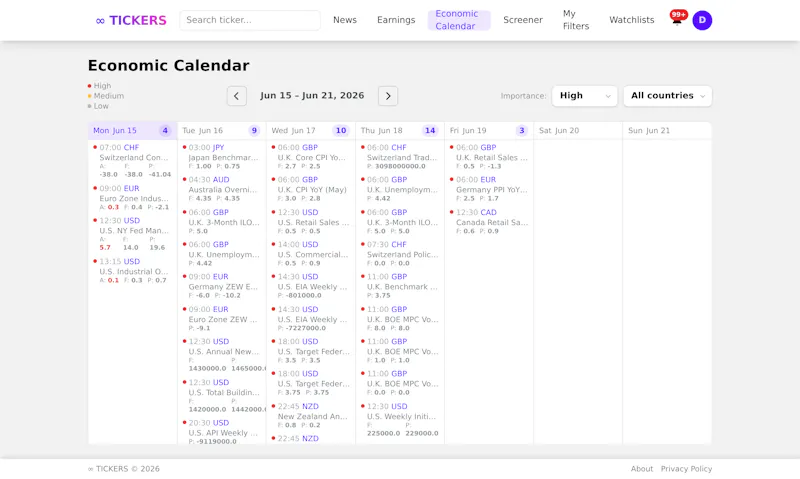Image resolution: width=800 pixels, height=479 pixels.
Task: Open Switzerland Trad... event Thursday
Action: pos(399,157)
